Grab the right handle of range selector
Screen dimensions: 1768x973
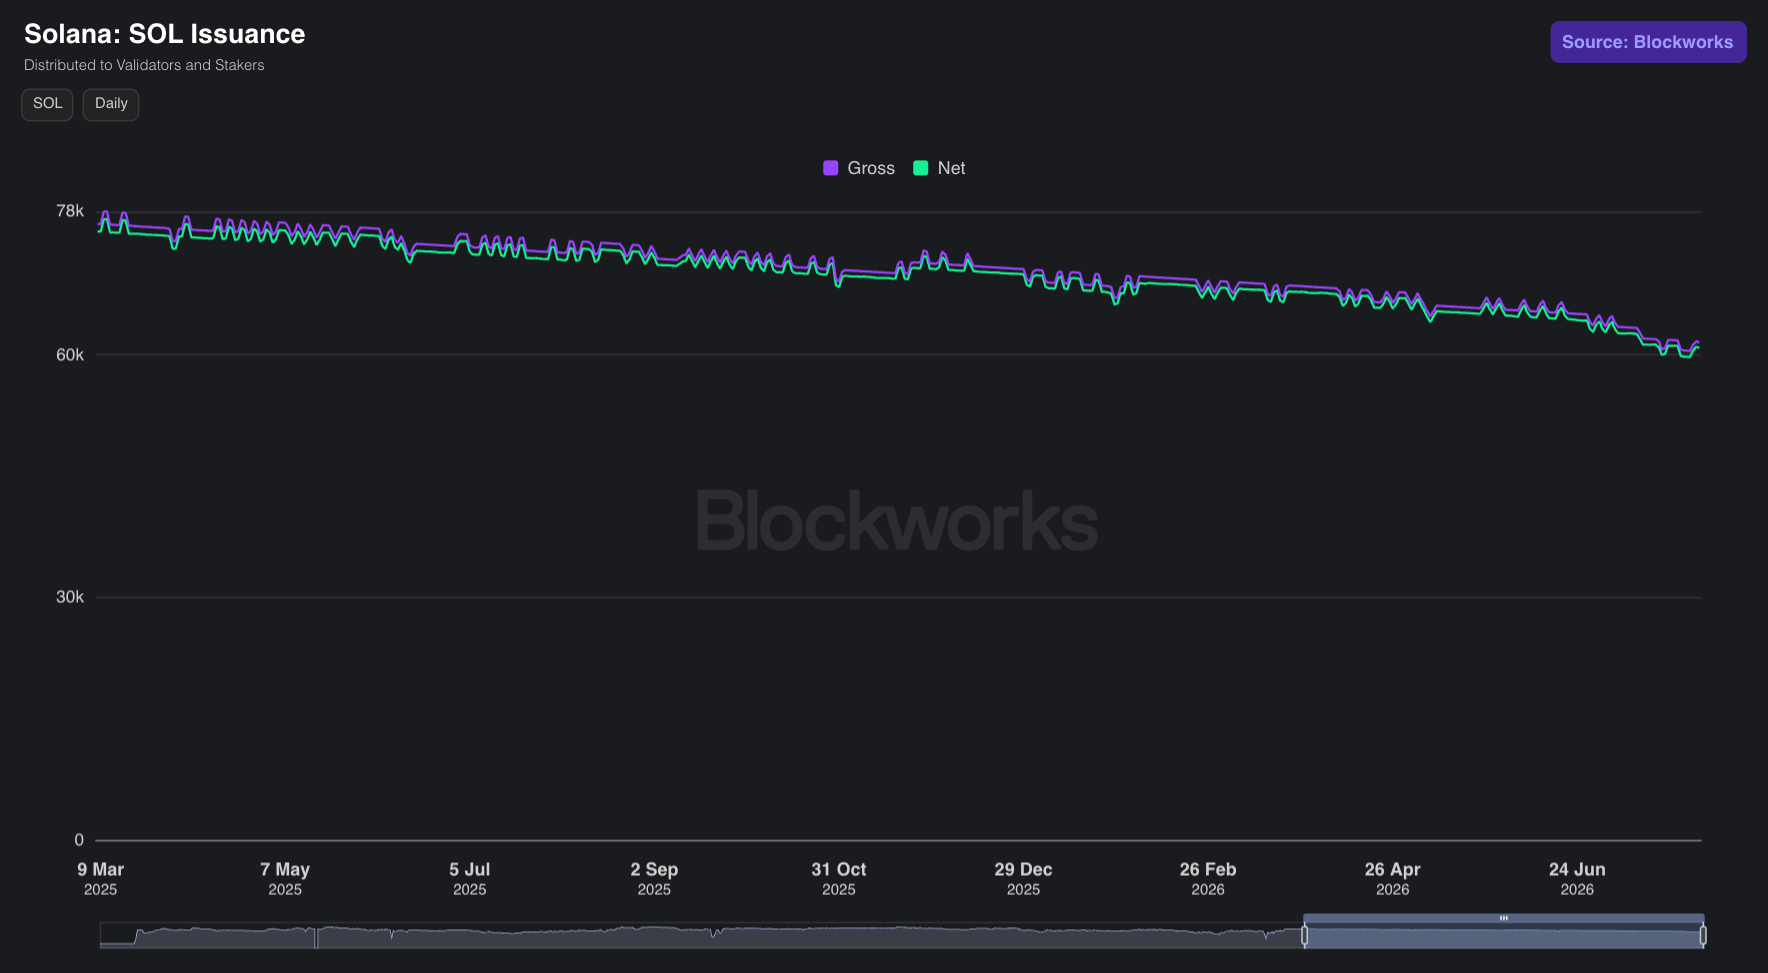click(x=1703, y=935)
